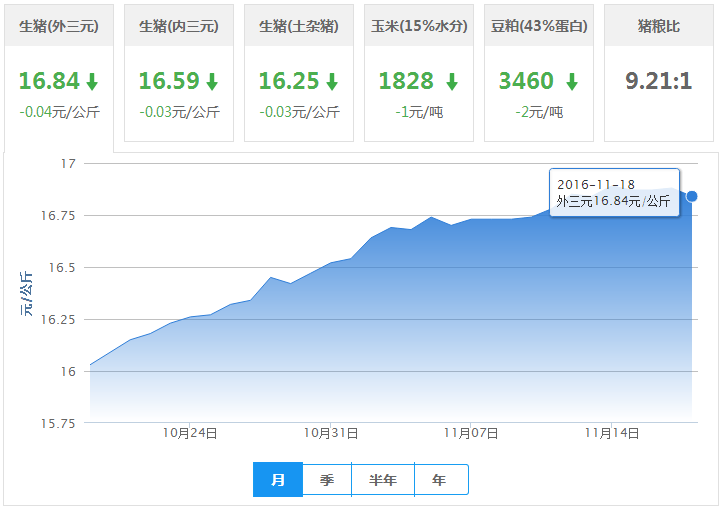Switch chart range to 季

tap(327, 480)
